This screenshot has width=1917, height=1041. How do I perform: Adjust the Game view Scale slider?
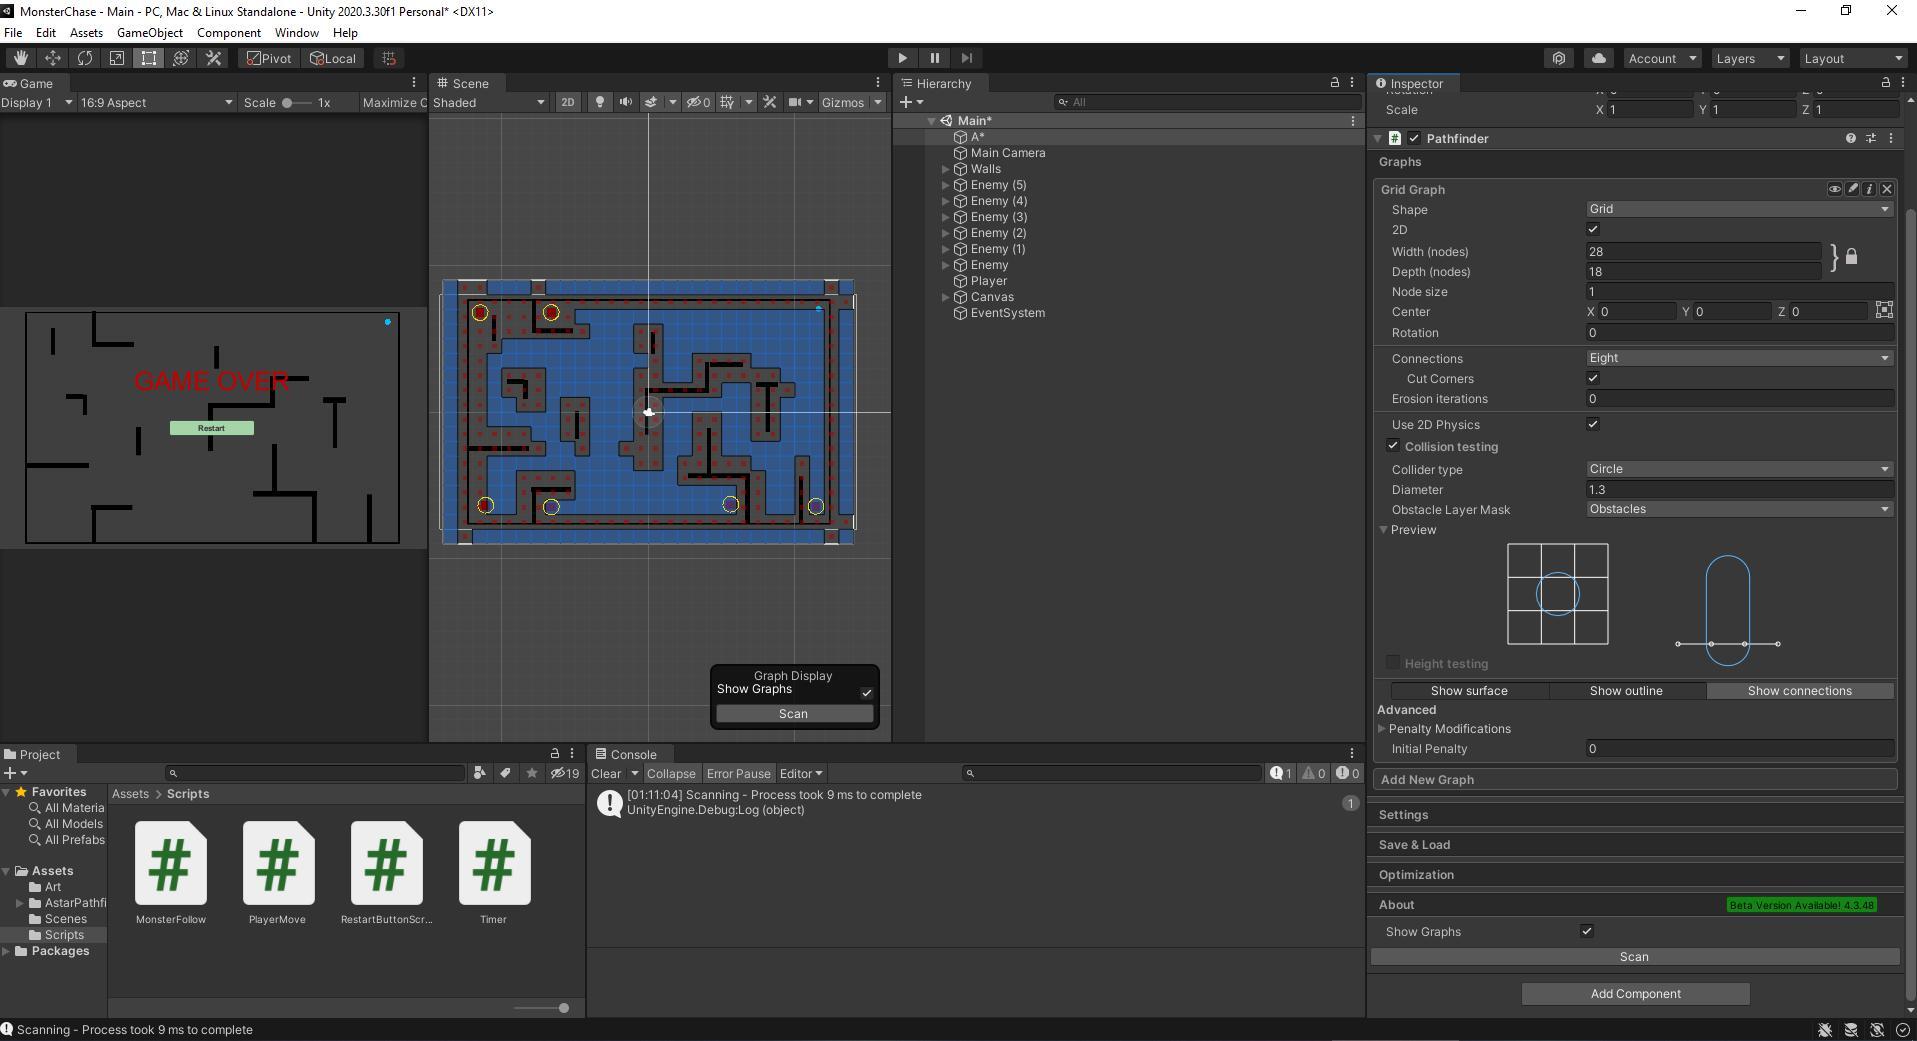288,102
